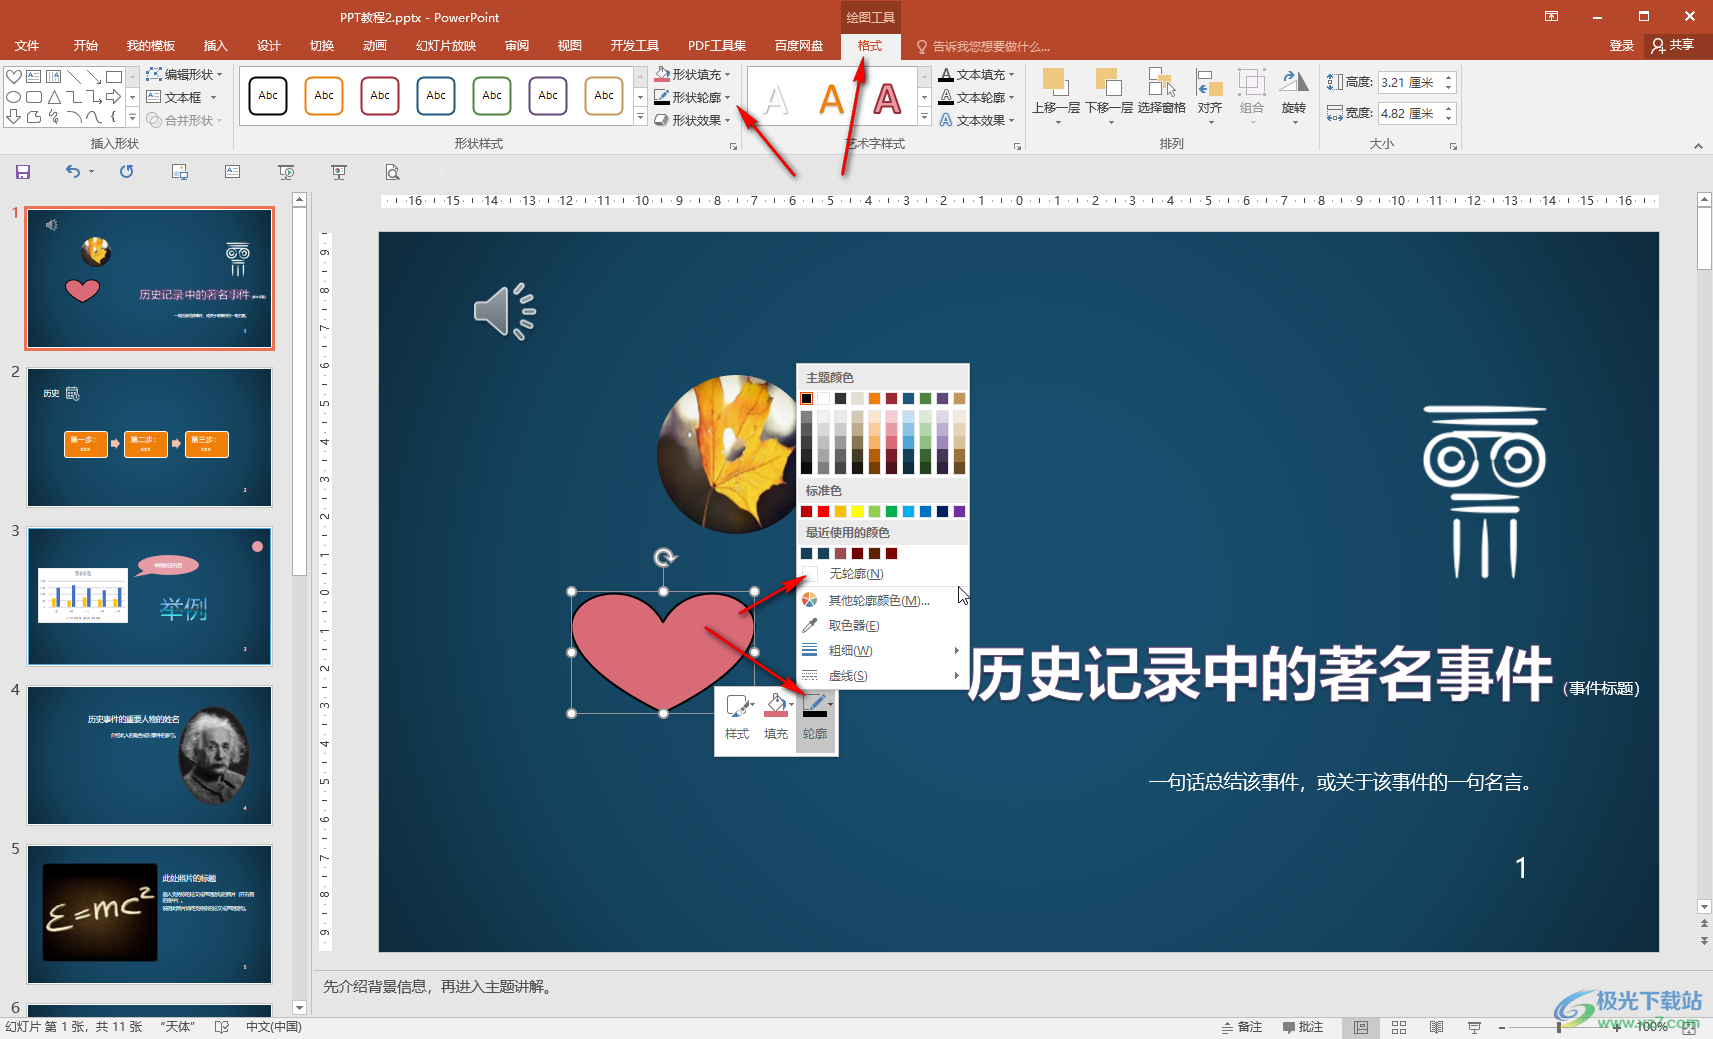Screen dimensions: 1713x1039
Task: Expand Weight (粗细) submenu
Action: [883, 650]
